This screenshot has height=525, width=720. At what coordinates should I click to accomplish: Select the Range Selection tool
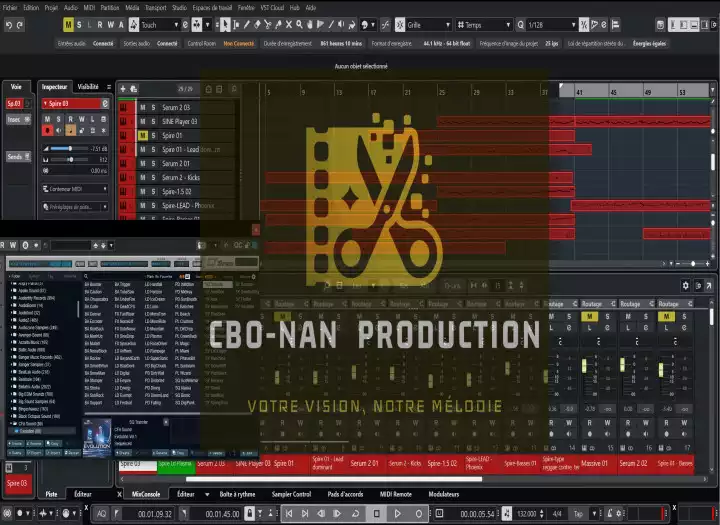236,25
